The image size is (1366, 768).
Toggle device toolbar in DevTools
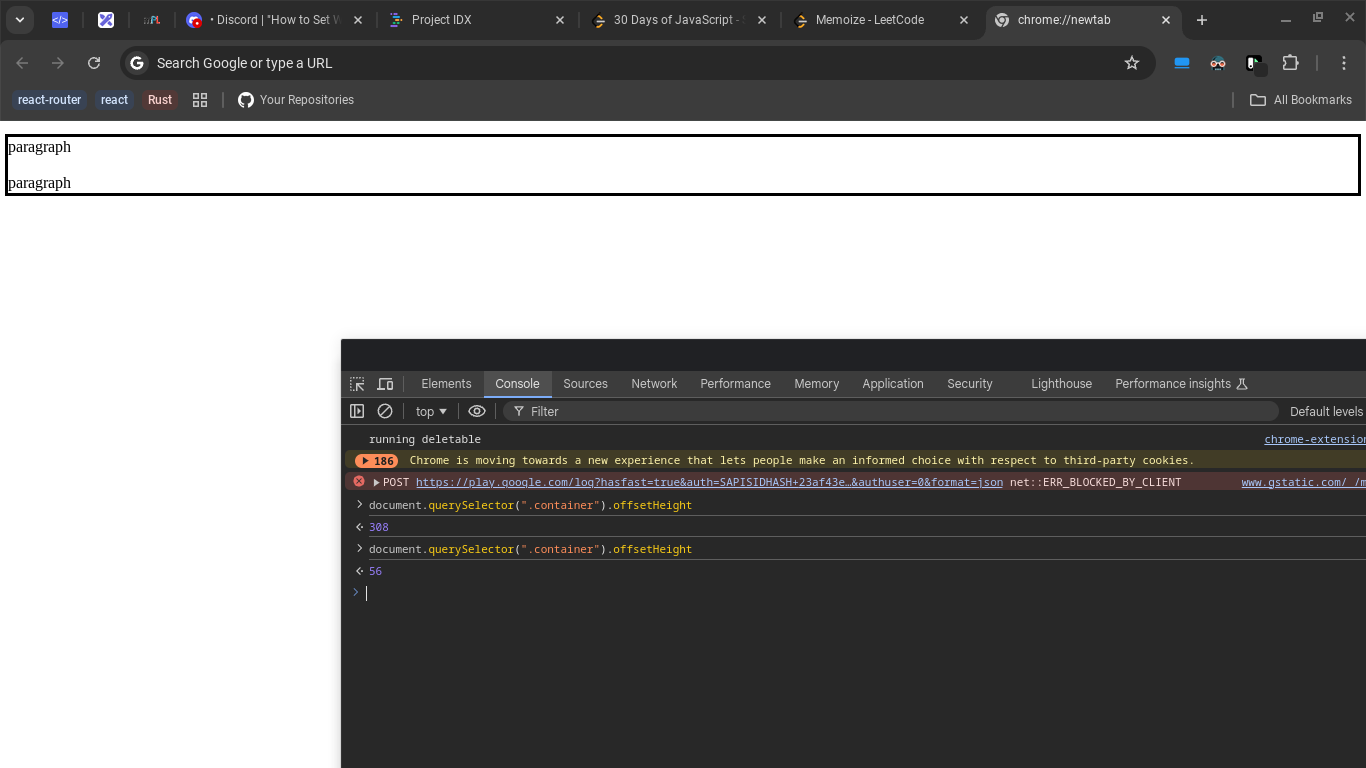385,384
